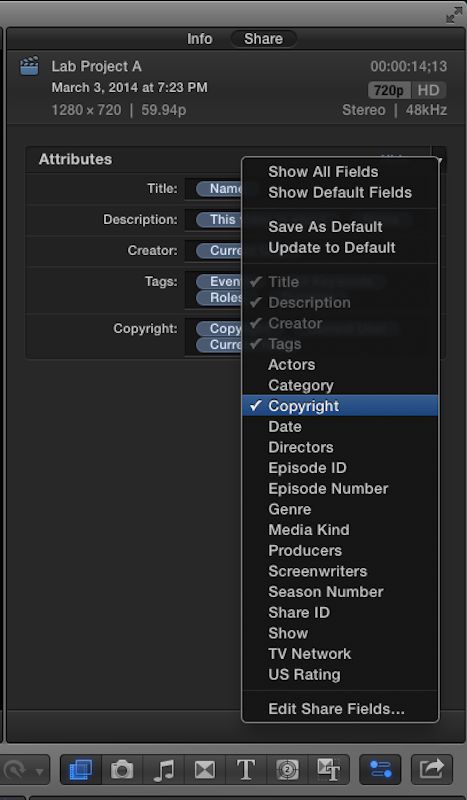Viewport: 467px width, 800px height.
Task: Open the Generators browser icon
Action: 287,769
